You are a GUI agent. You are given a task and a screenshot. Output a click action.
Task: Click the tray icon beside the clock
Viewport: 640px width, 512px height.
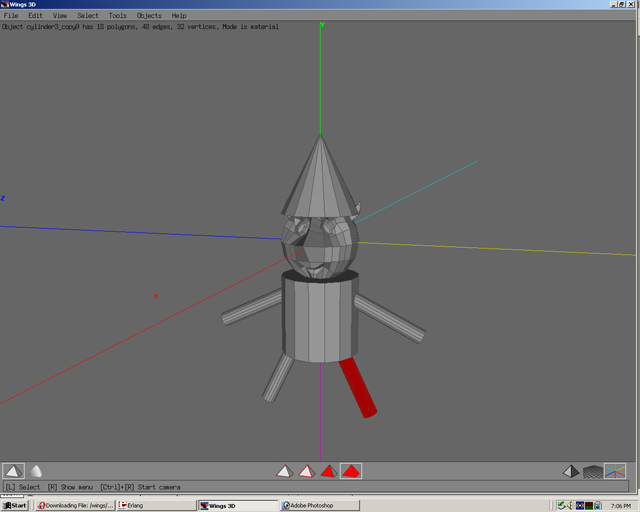598,505
